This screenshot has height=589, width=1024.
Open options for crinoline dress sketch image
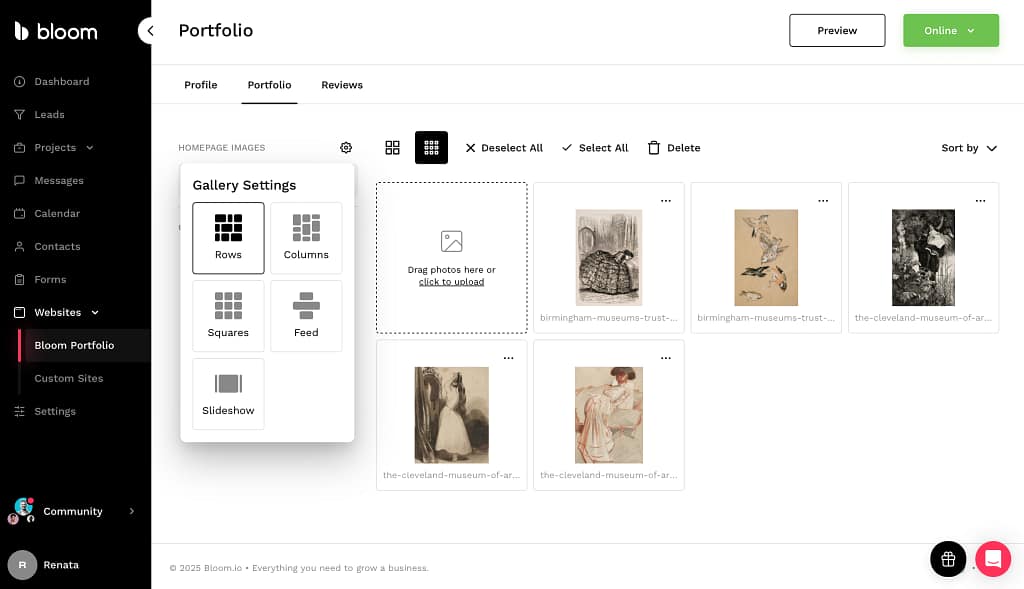[665, 200]
